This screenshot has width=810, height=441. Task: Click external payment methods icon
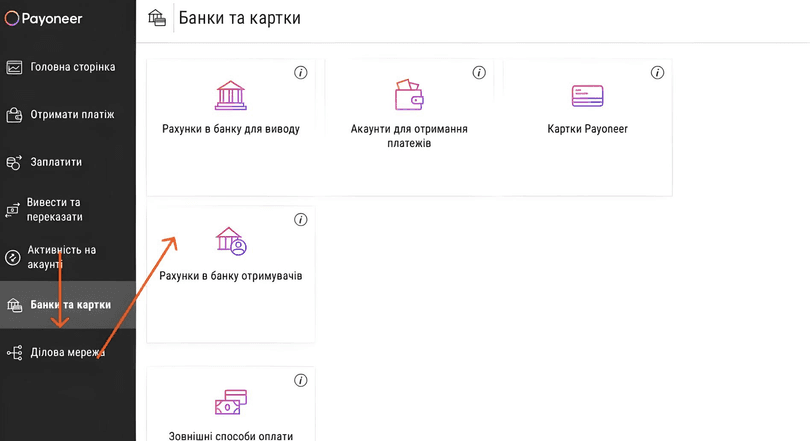pos(231,402)
